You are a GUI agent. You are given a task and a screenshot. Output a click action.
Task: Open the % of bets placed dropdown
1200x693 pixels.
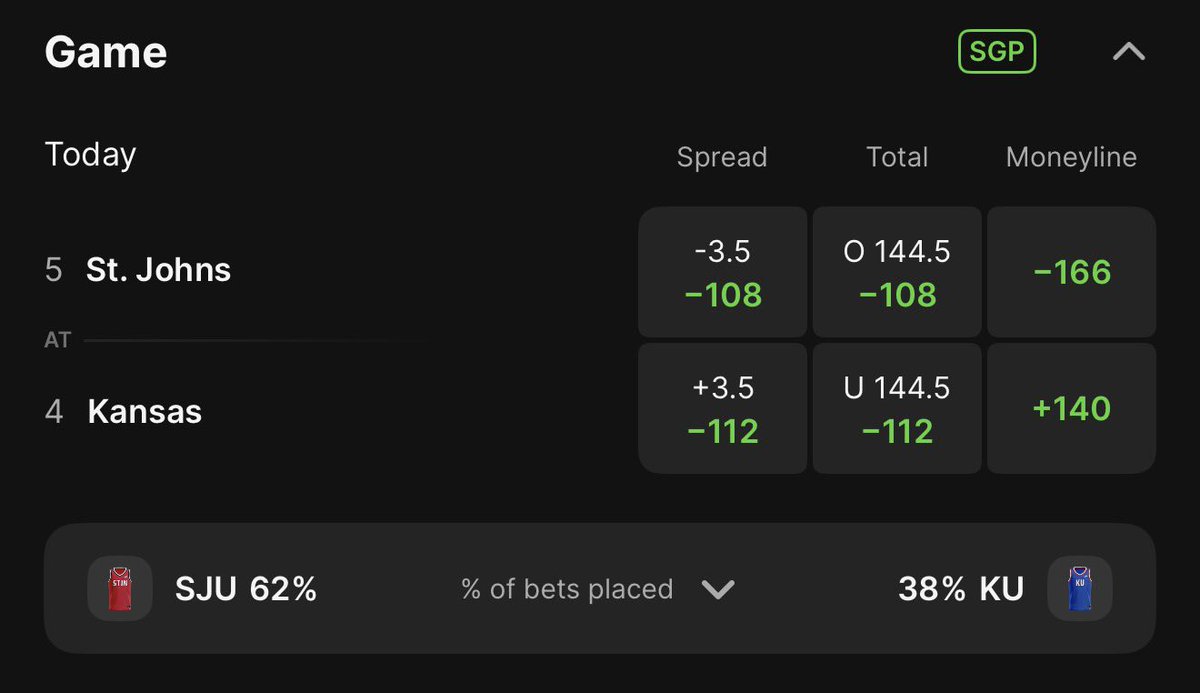[x=718, y=589]
